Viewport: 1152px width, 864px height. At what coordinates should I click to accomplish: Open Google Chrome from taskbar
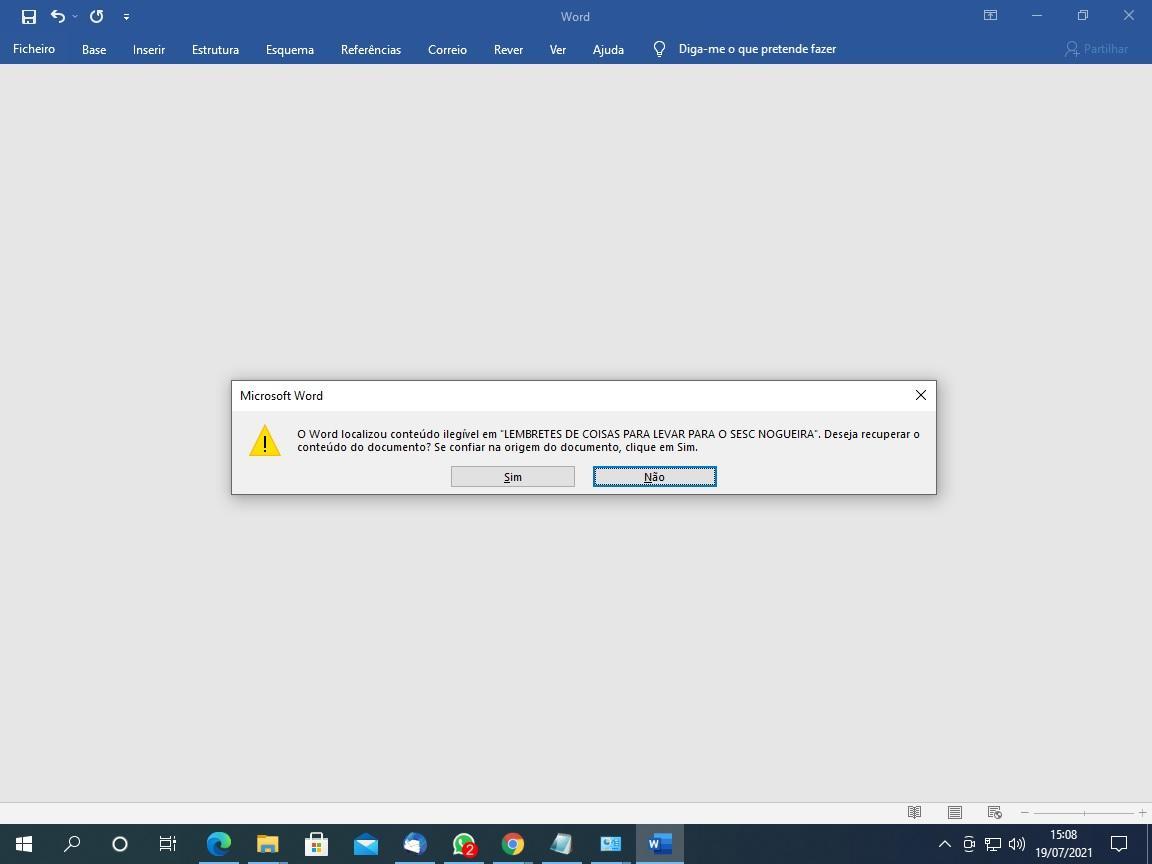coord(513,844)
